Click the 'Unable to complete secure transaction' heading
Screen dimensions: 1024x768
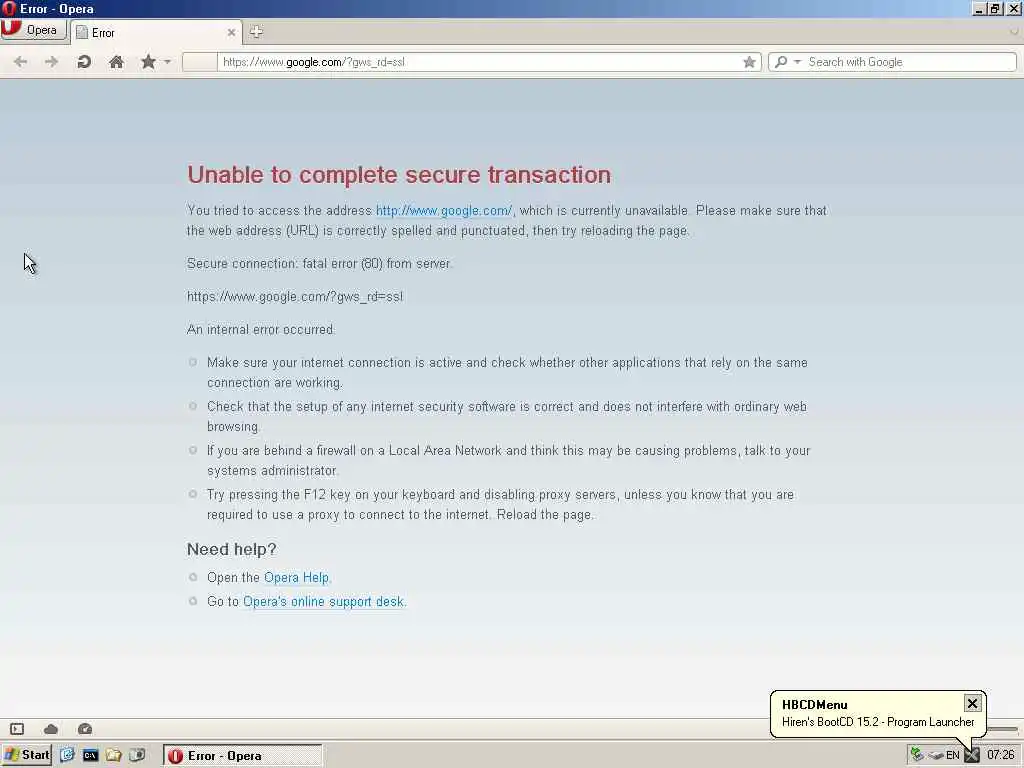399,175
